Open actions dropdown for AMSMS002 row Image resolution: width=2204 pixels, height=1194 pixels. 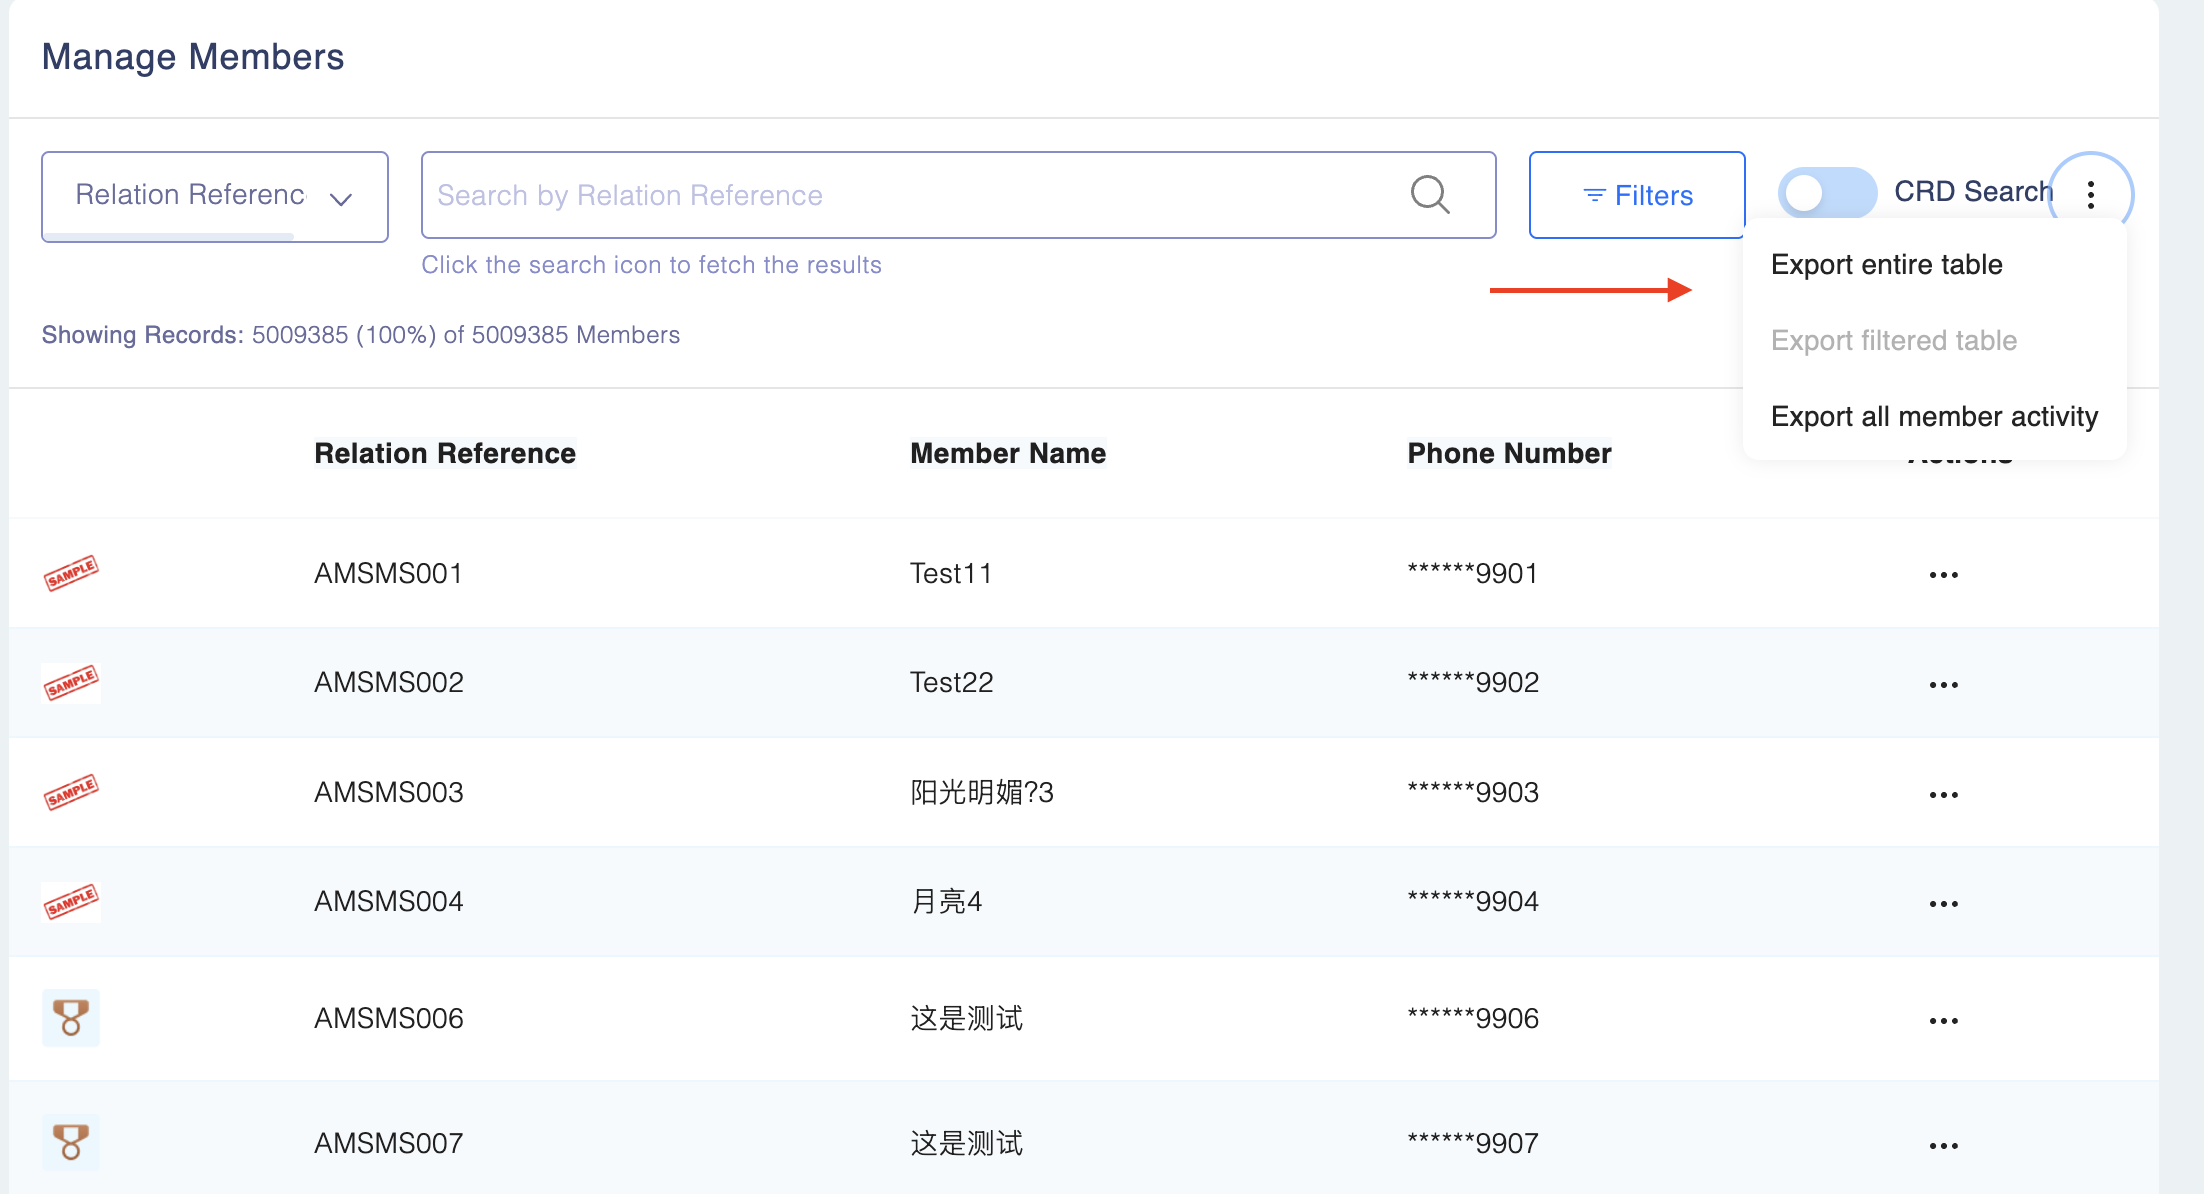tap(1943, 685)
